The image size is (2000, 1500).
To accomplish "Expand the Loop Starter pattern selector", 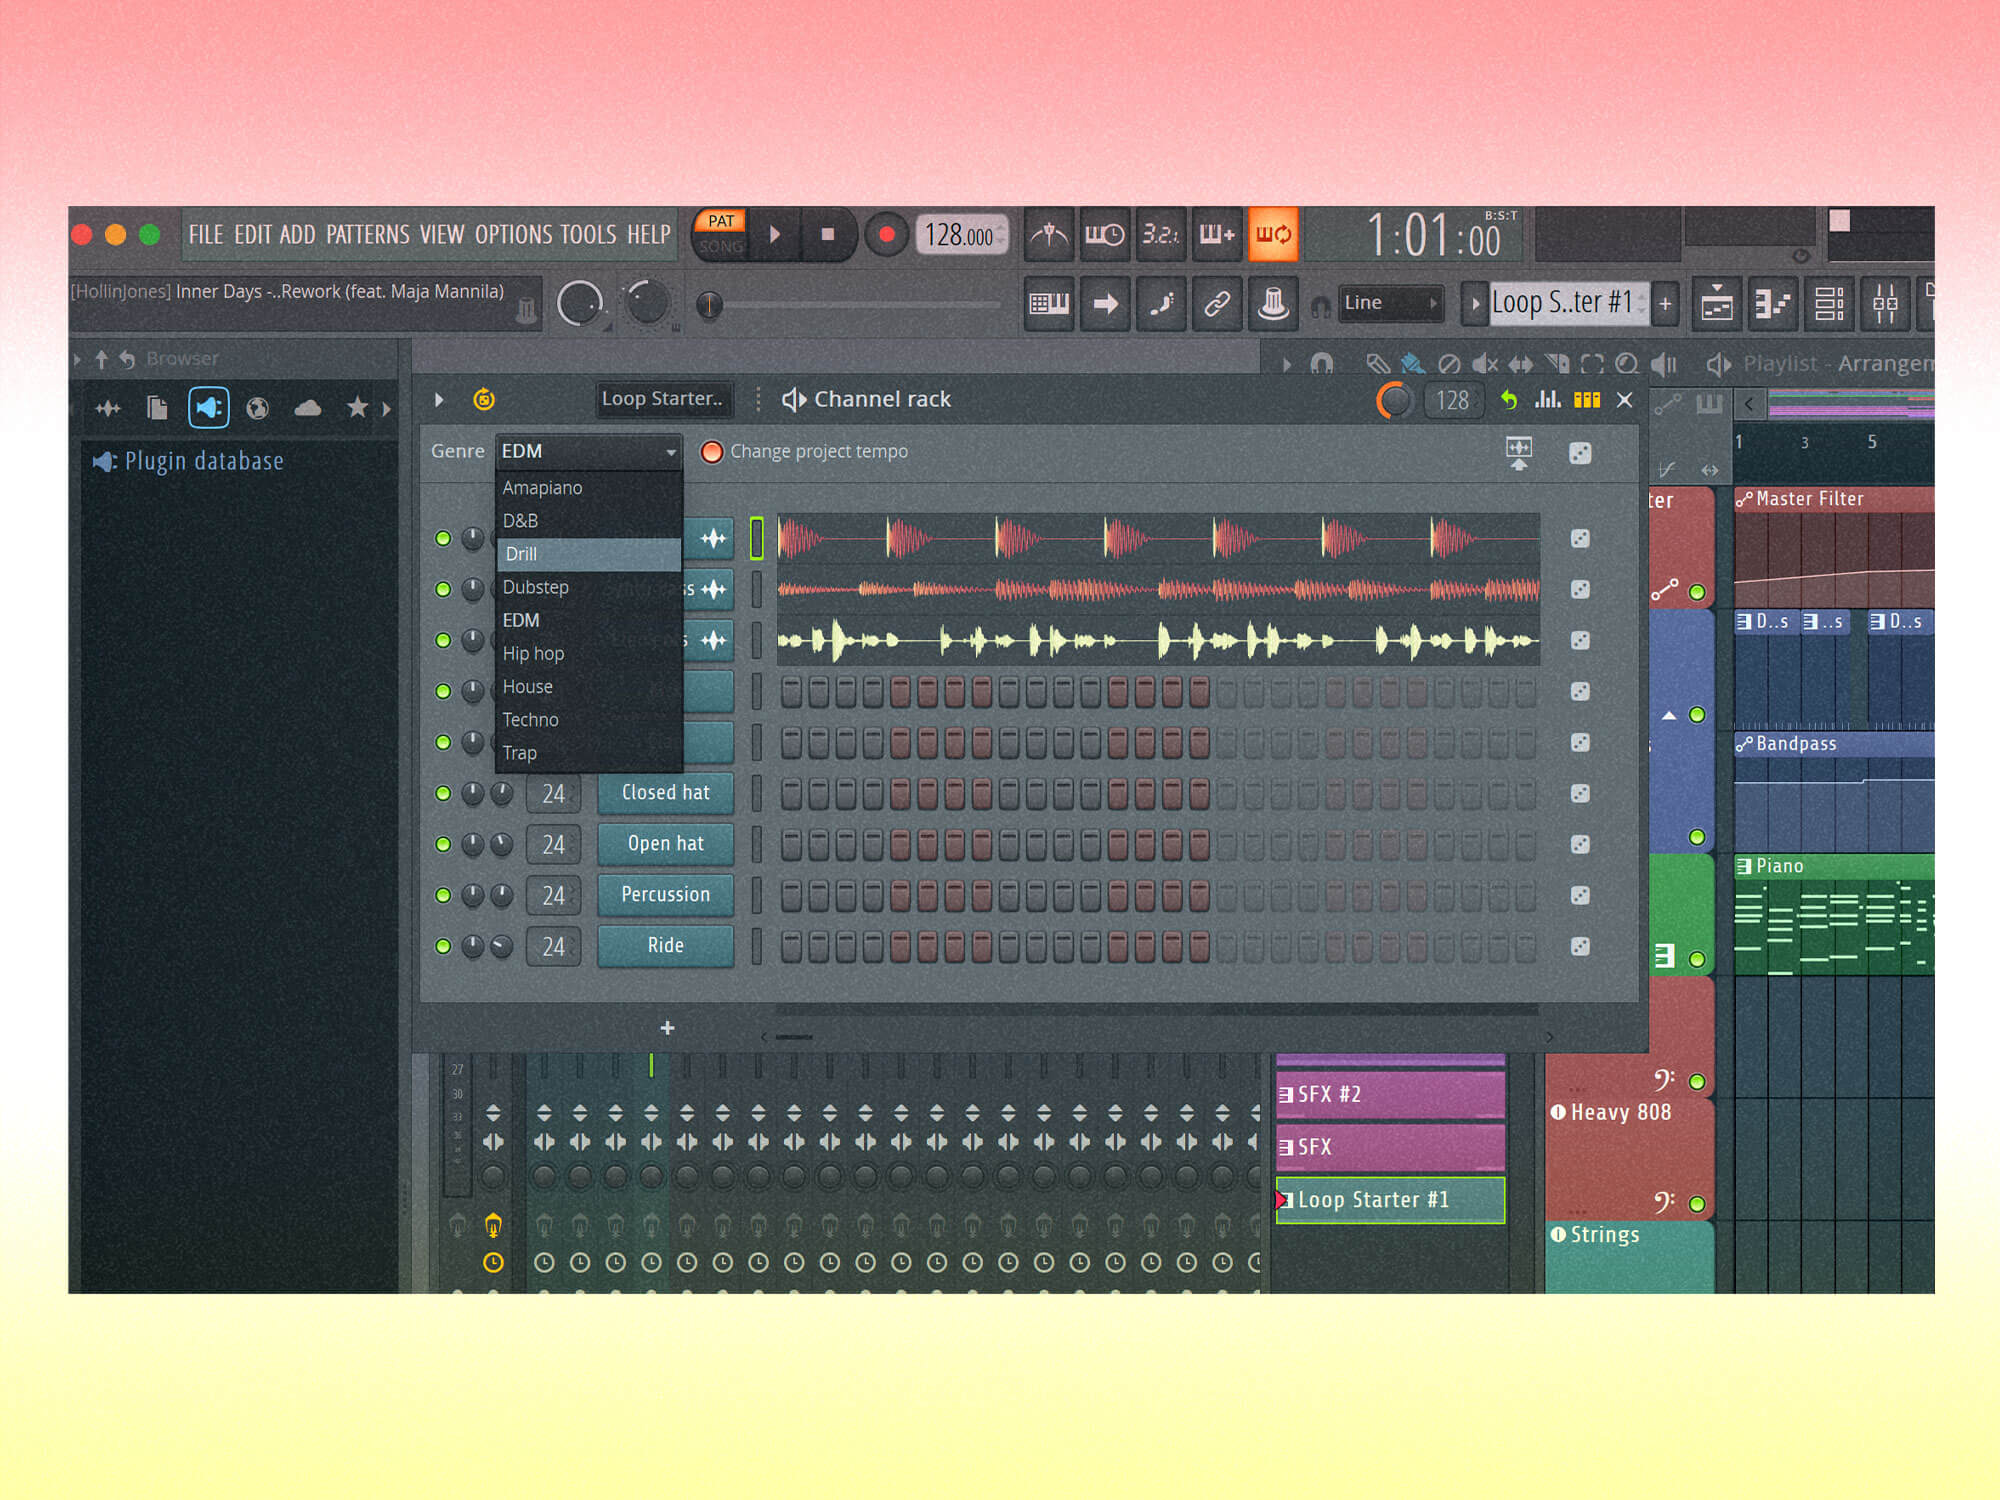I will click(x=1562, y=303).
